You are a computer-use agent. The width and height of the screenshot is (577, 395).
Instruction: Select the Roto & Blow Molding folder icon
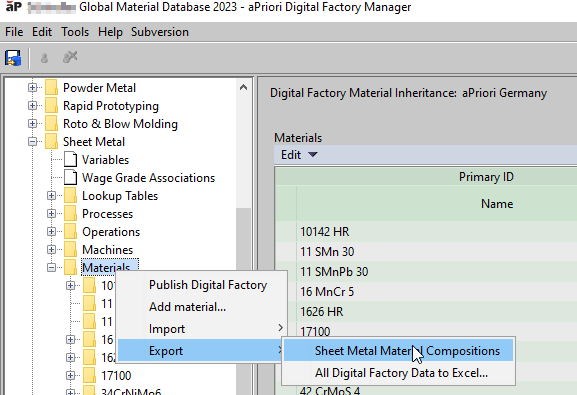(x=52, y=124)
